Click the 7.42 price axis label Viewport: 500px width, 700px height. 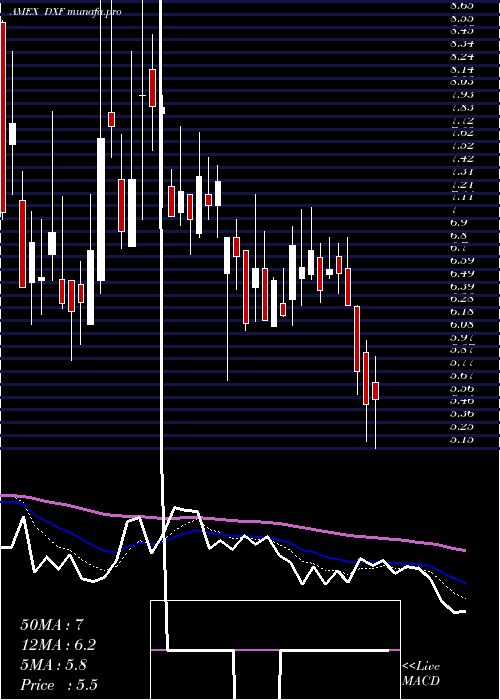[462, 158]
